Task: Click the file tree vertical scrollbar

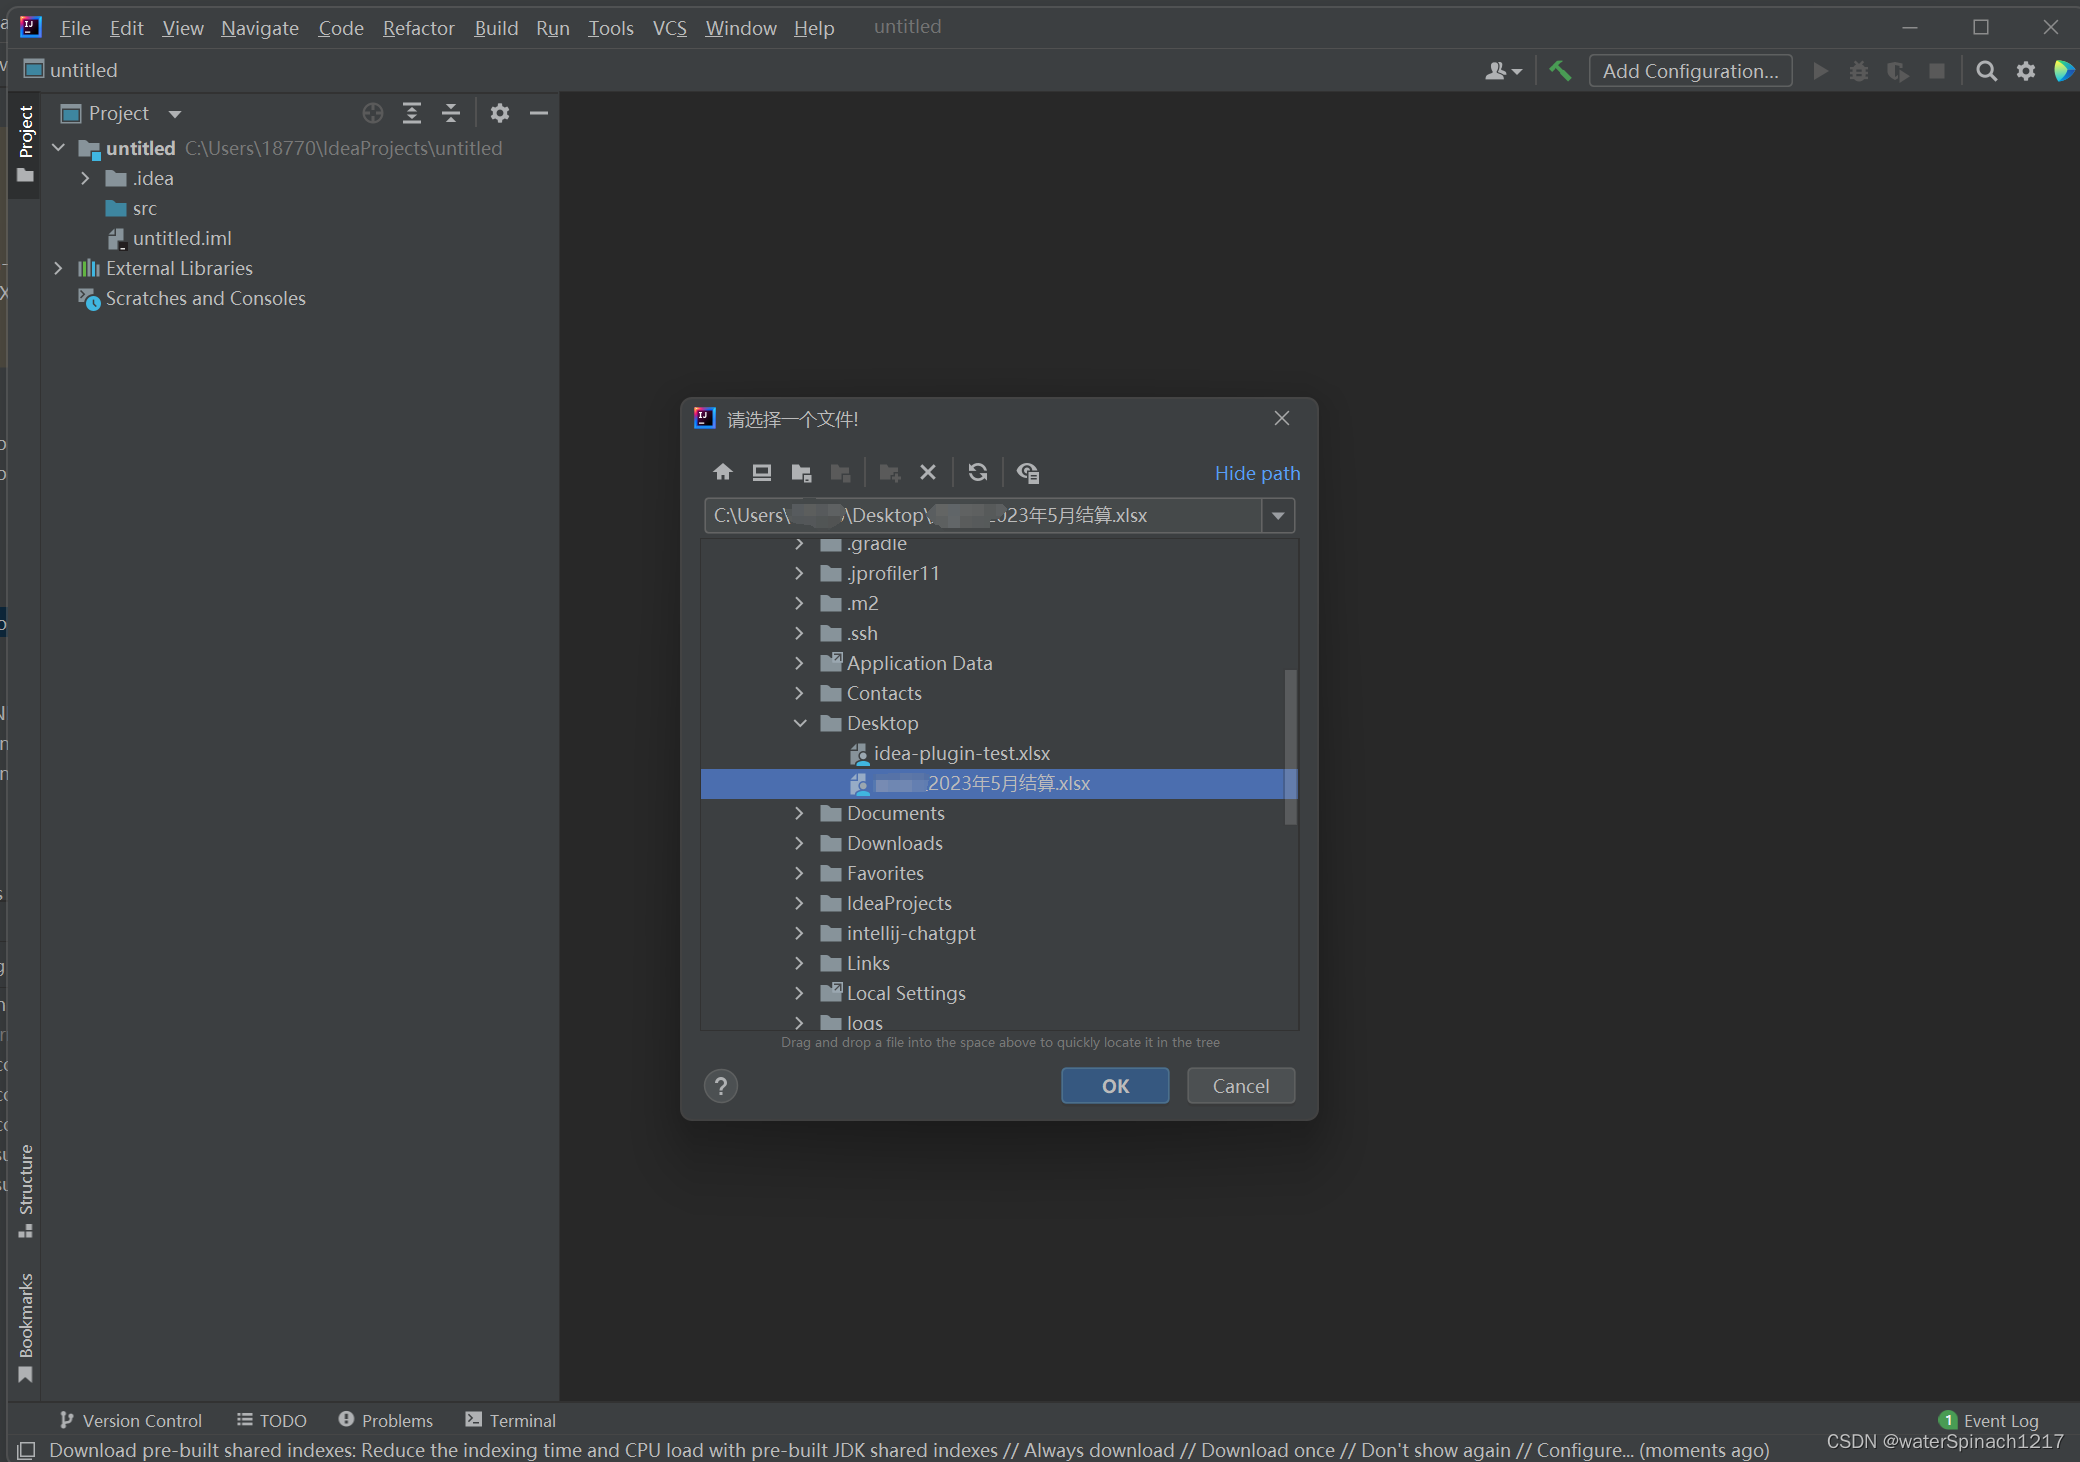Action: (1290, 745)
